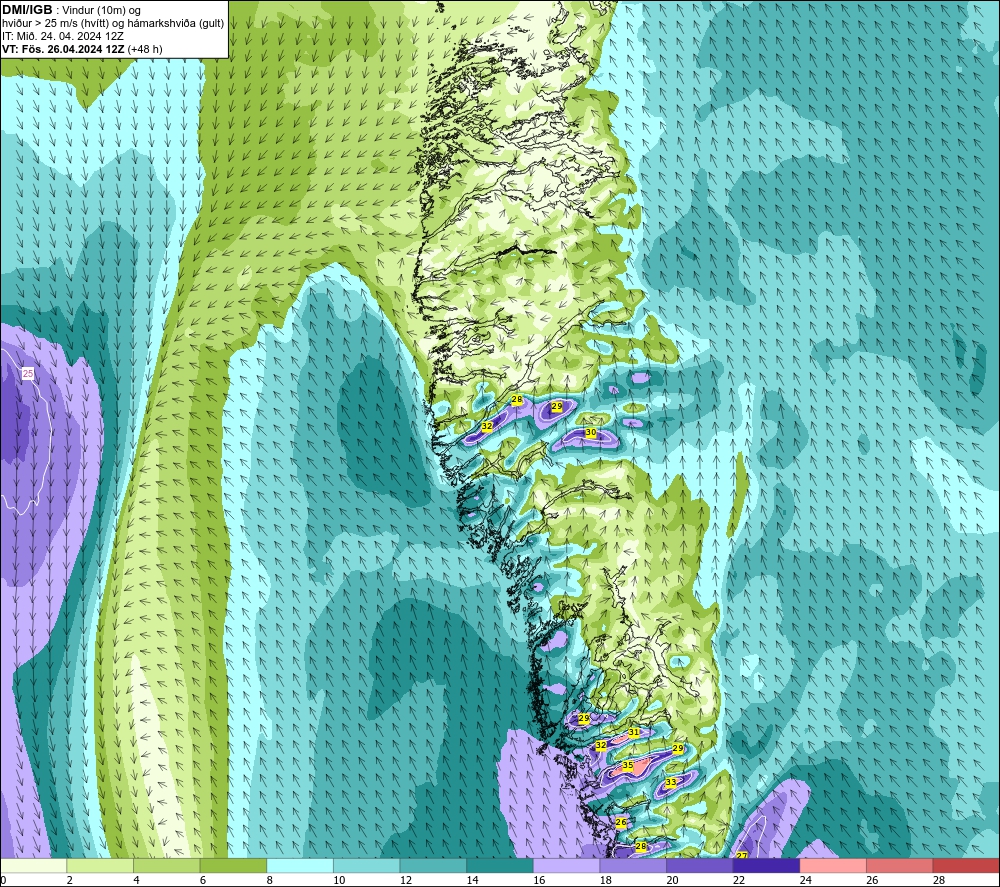The height and width of the screenshot is (887, 1000).
Task: Click the yellow gust label 33
Action: click(x=670, y=782)
